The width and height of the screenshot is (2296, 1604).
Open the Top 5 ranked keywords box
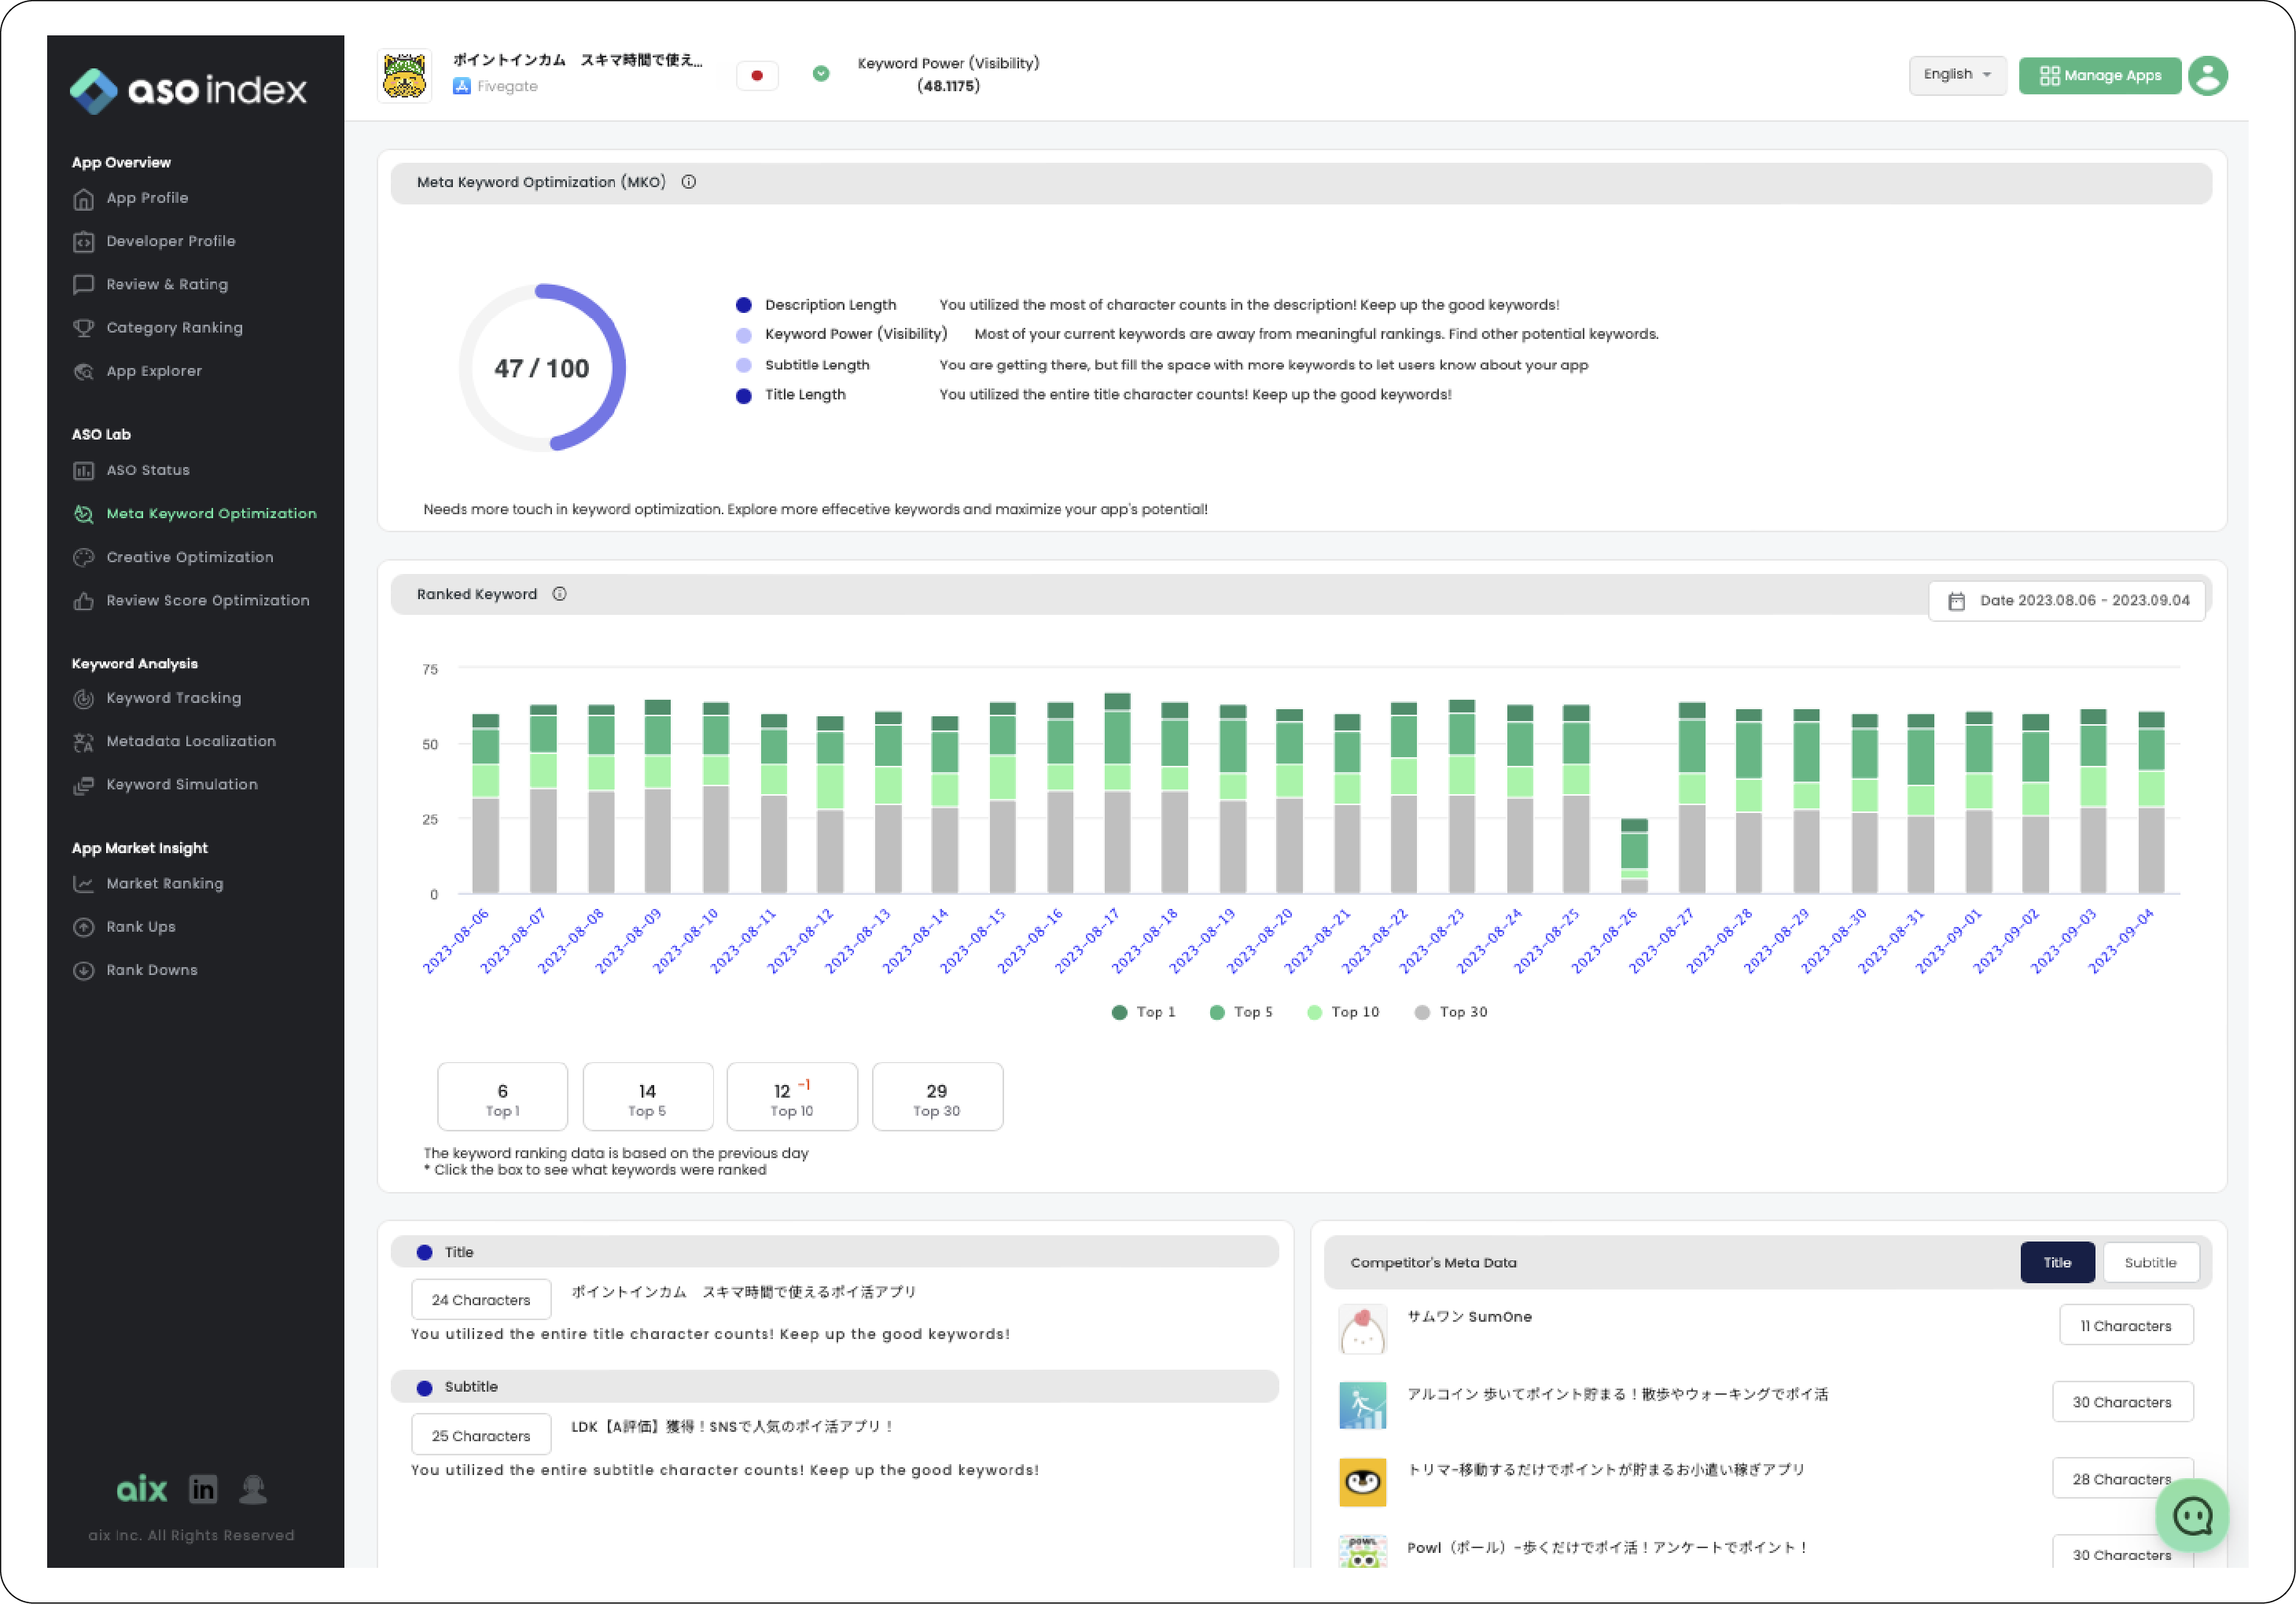647,1097
